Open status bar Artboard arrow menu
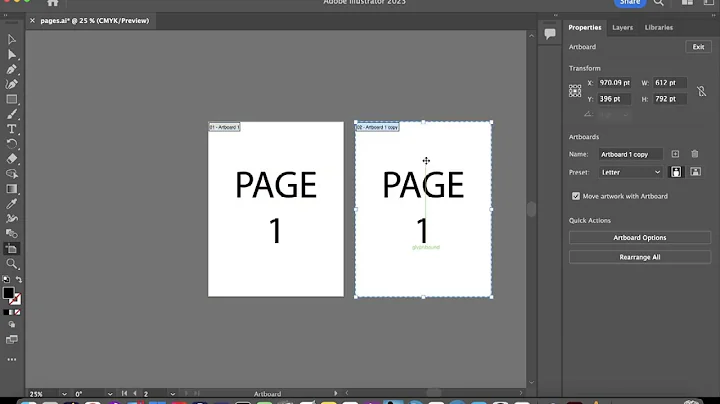Screen dimensions: 720x404 [x=336, y=393]
